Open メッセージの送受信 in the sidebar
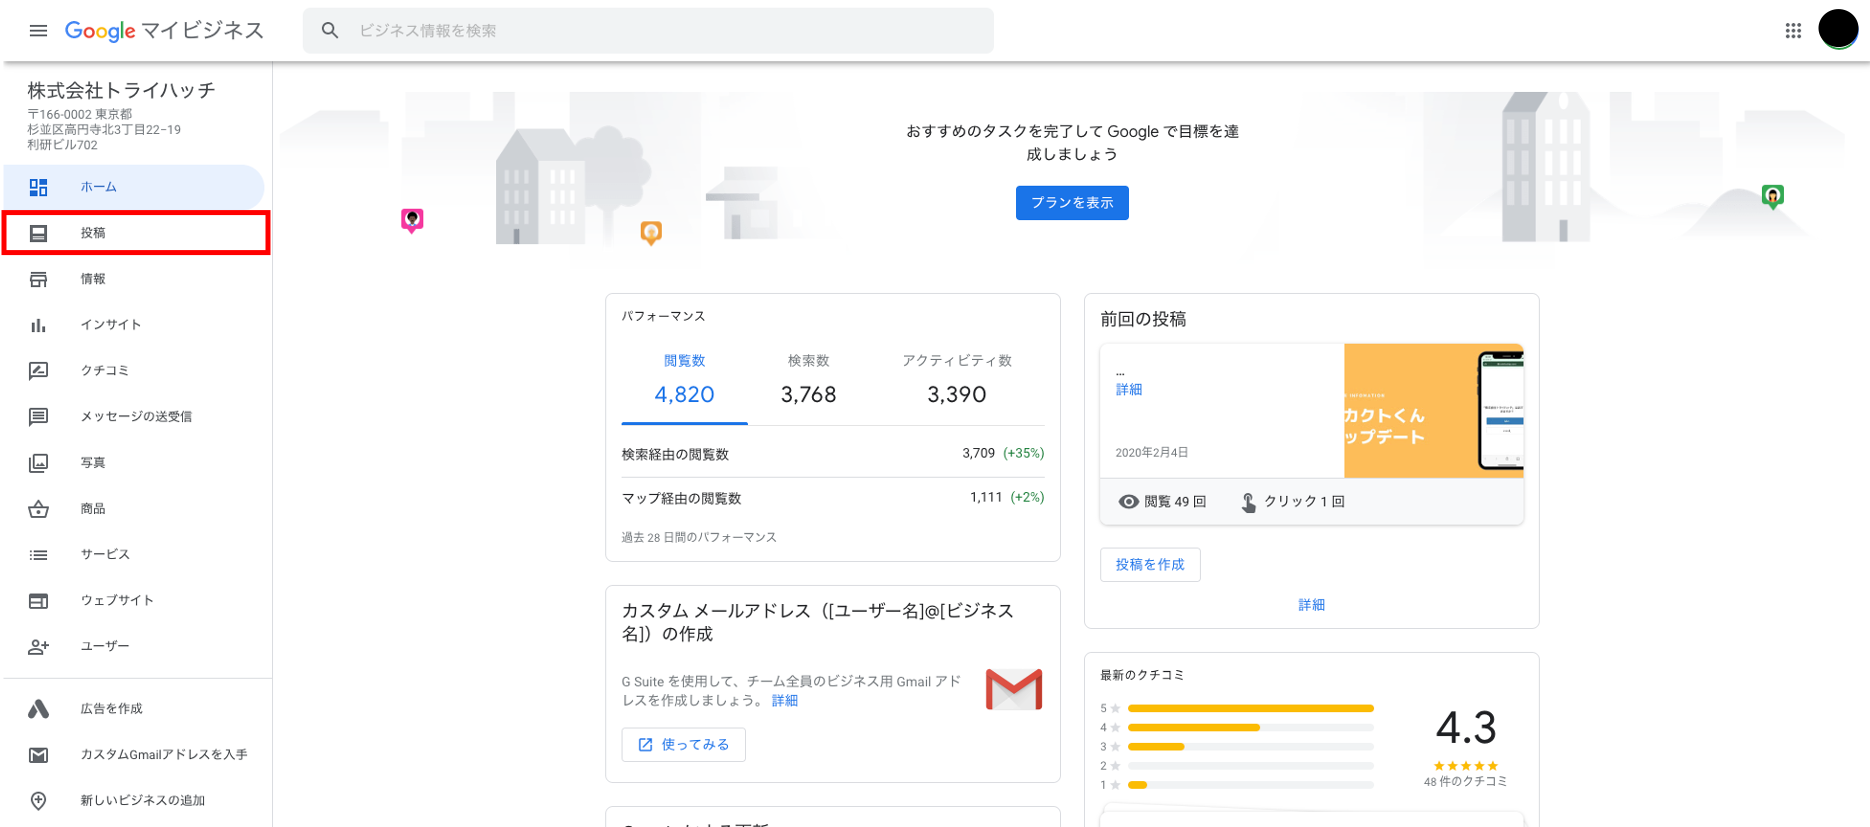The image size is (1870, 827). (134, 417)
